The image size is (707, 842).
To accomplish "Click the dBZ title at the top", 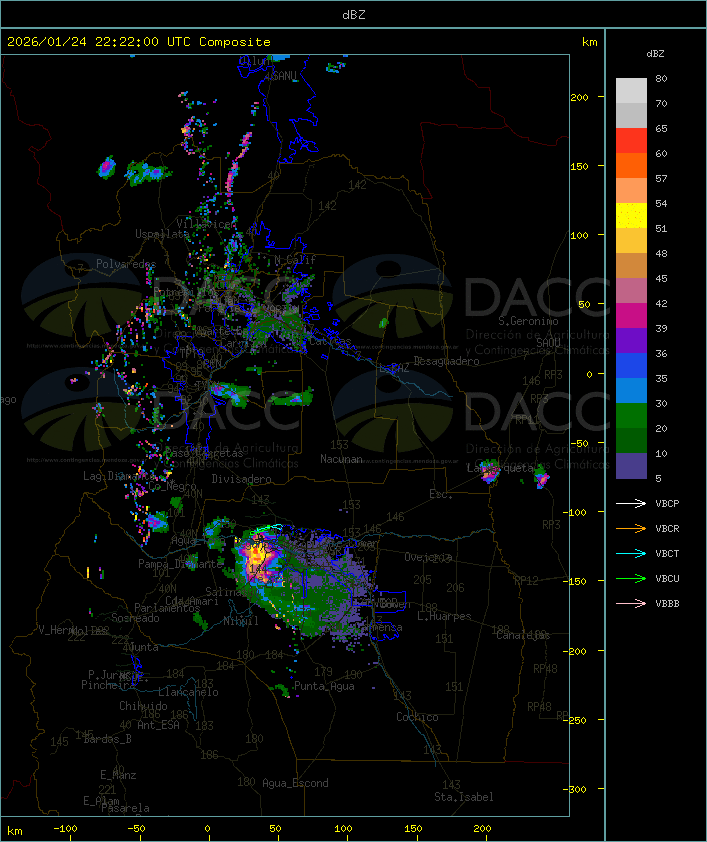I will click(353, 14).
